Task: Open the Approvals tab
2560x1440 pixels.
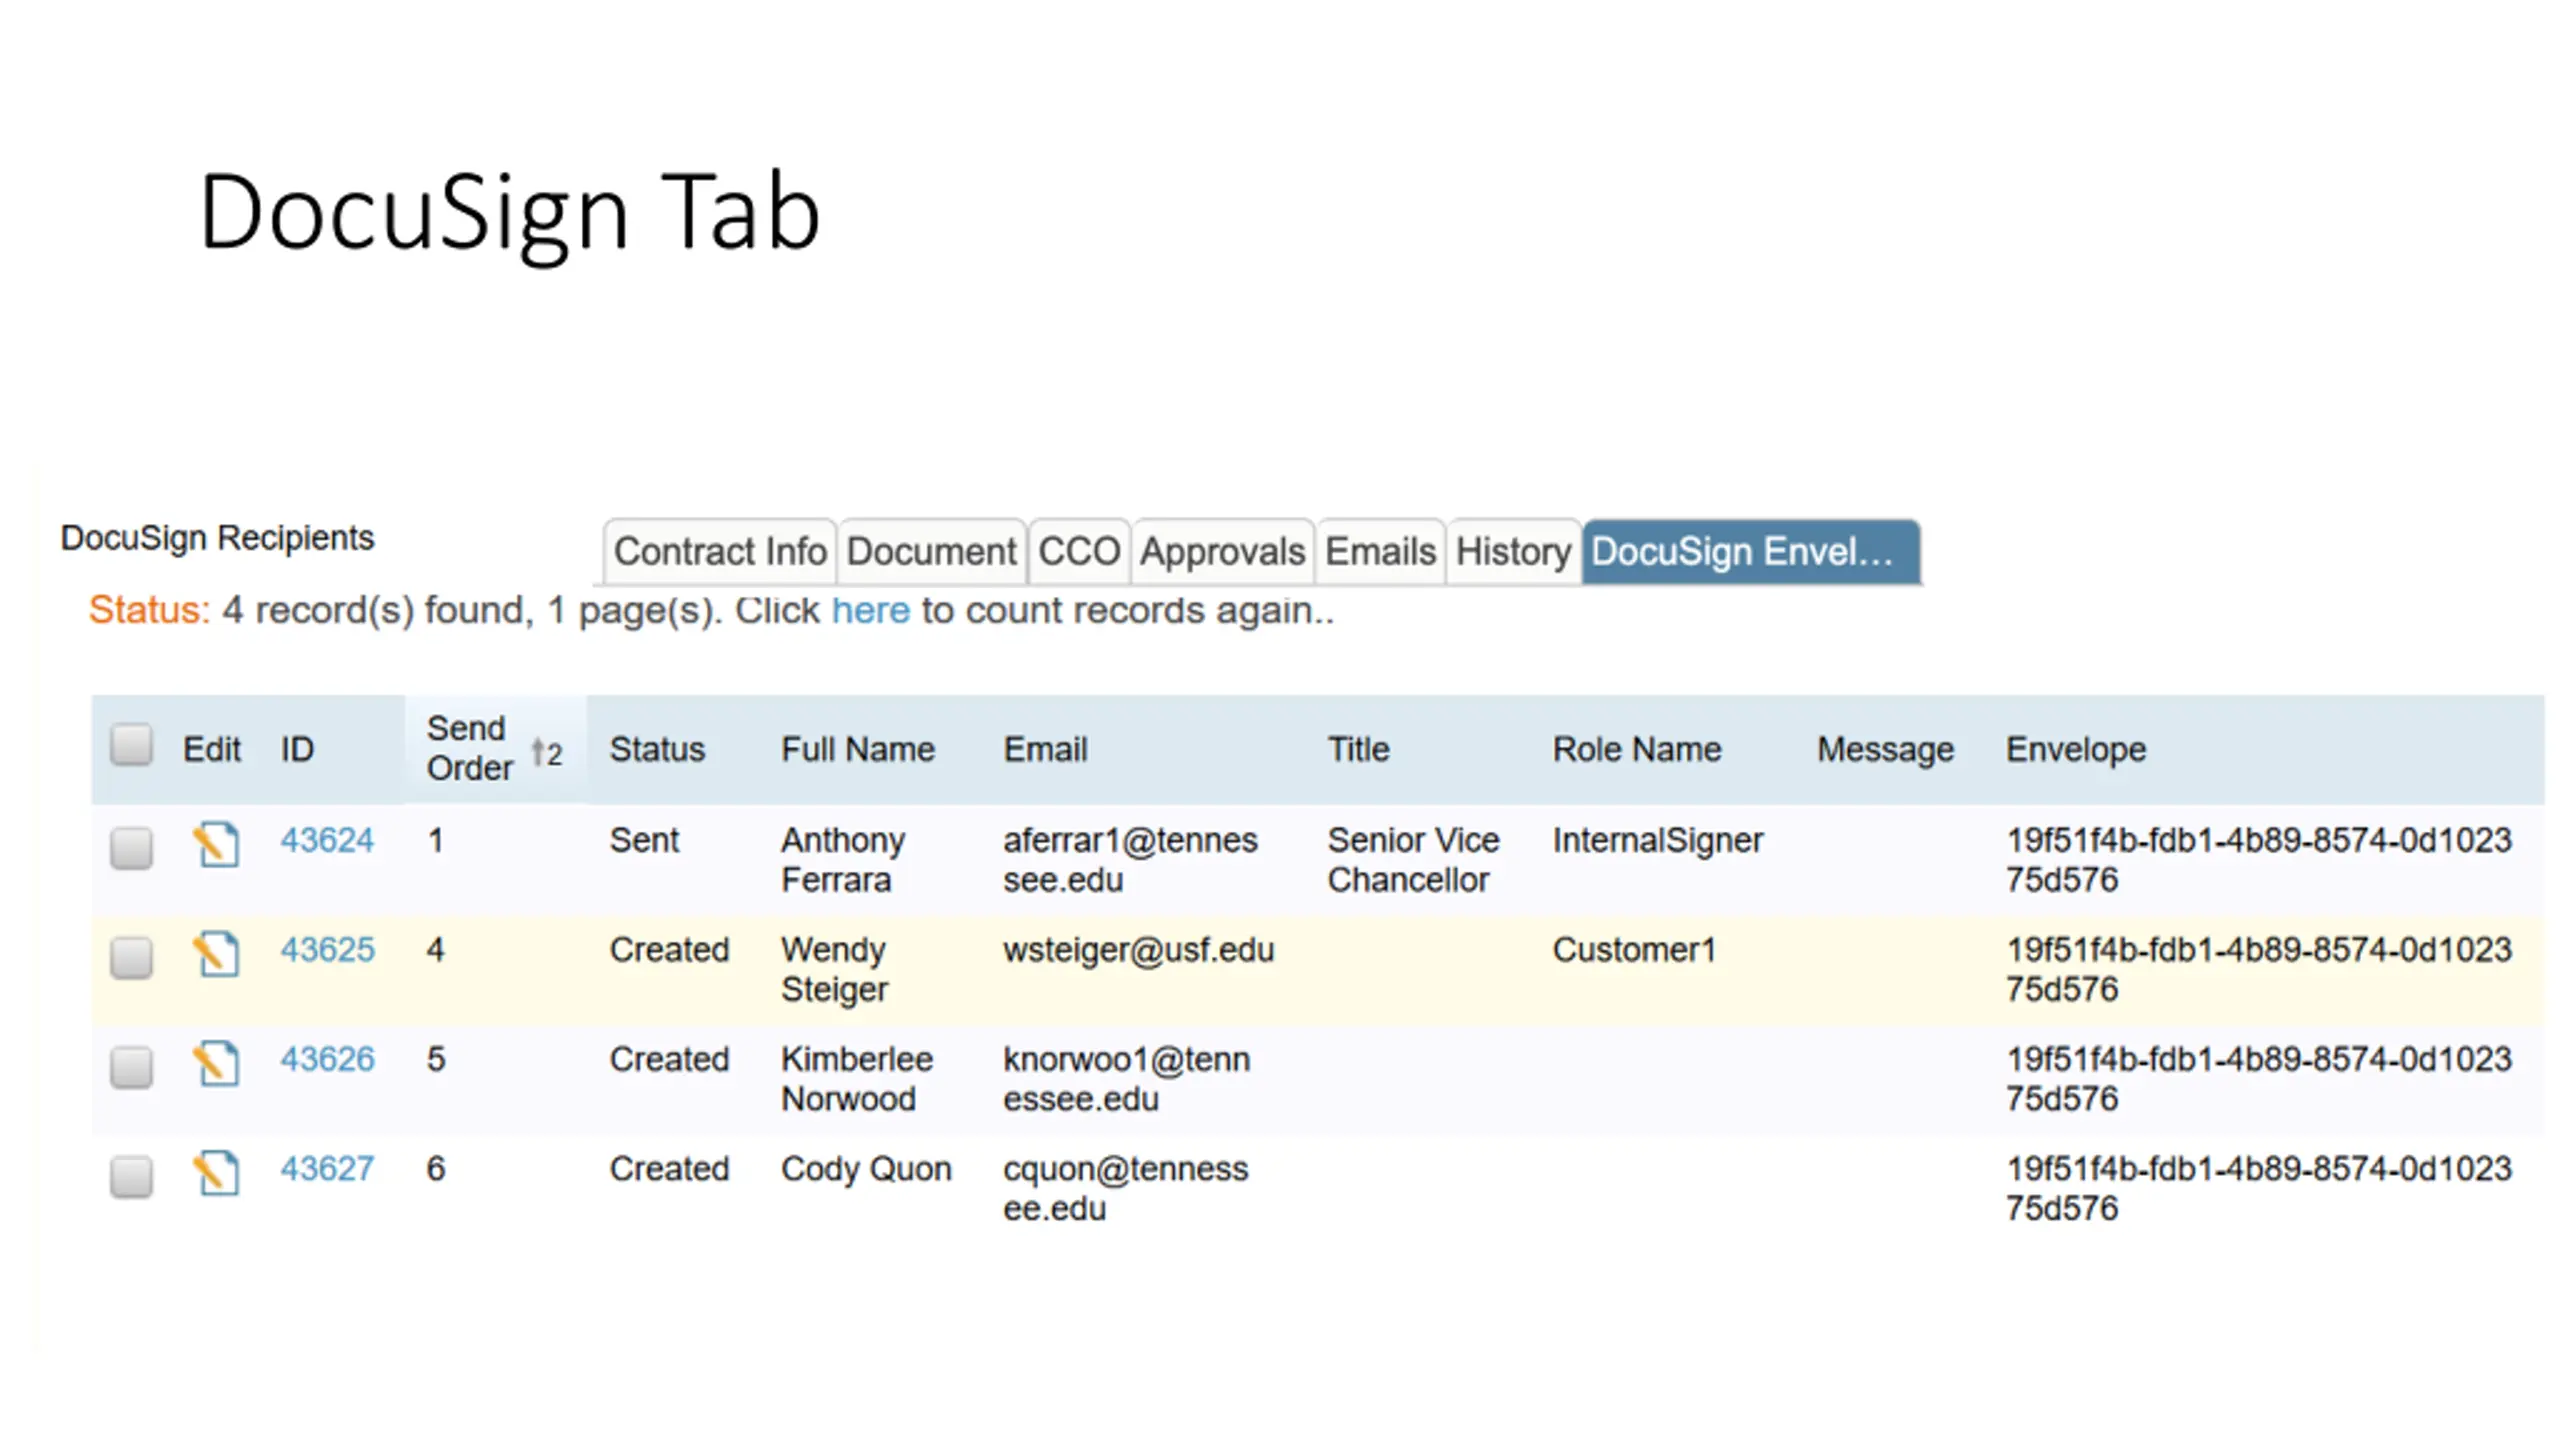Action: pyautogui.click(x=1222, y=551)
